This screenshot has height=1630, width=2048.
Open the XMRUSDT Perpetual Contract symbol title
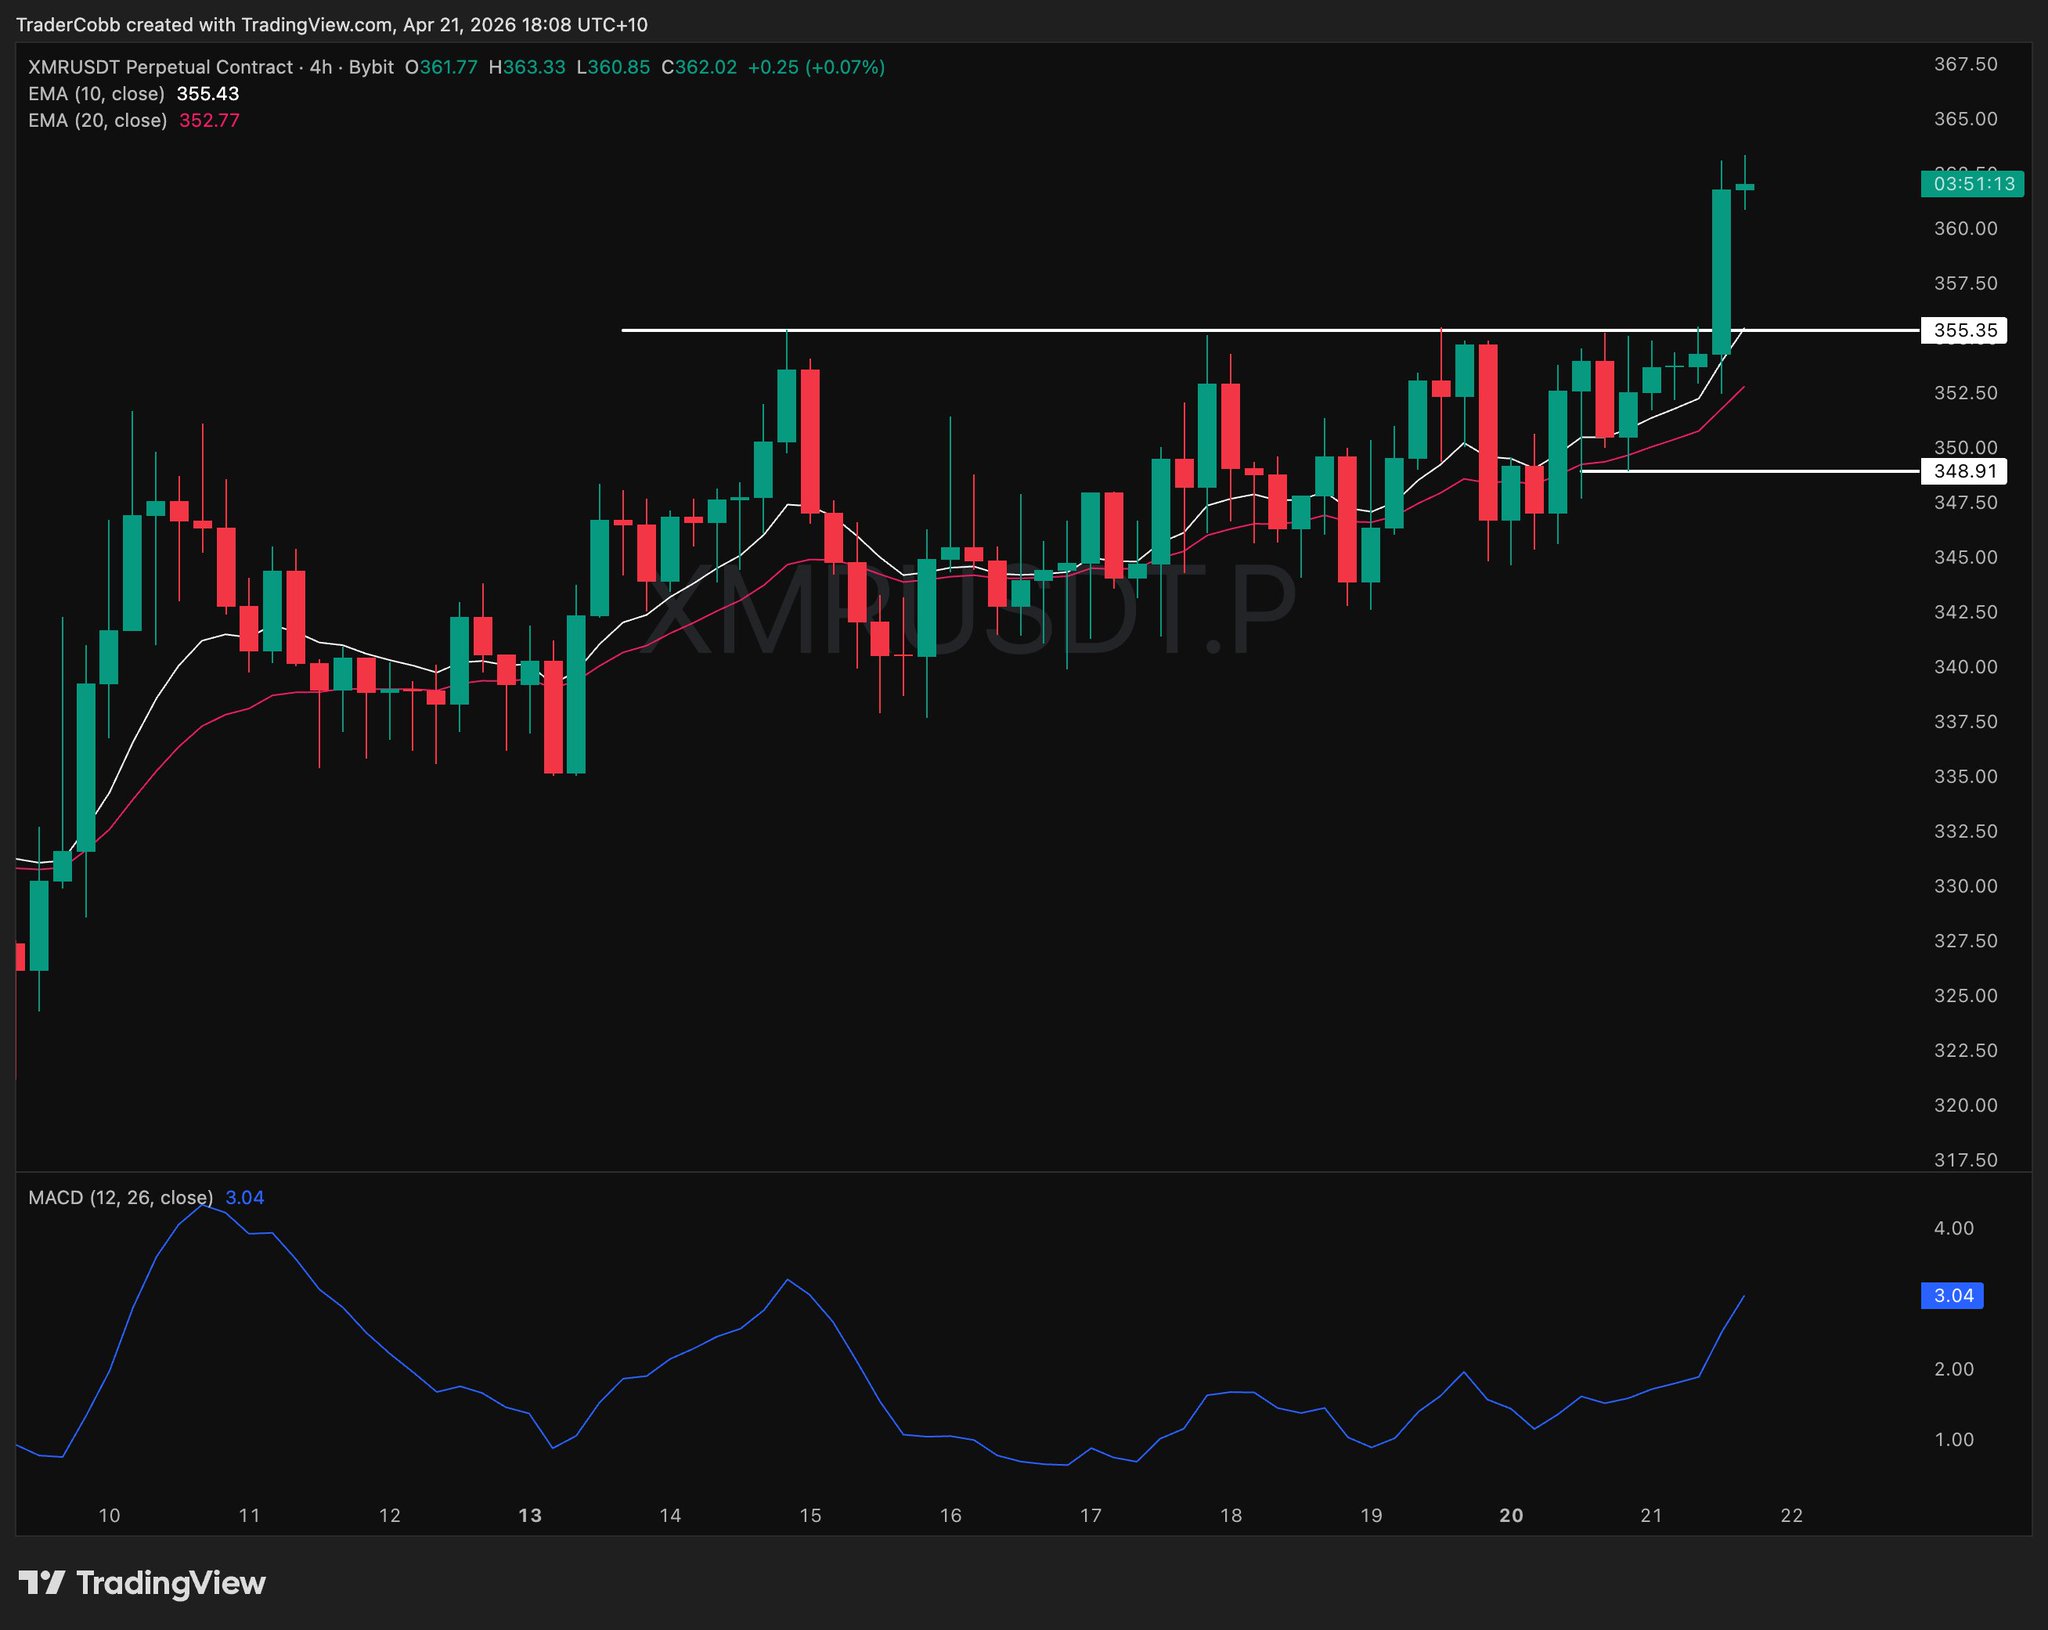[160, 68]
